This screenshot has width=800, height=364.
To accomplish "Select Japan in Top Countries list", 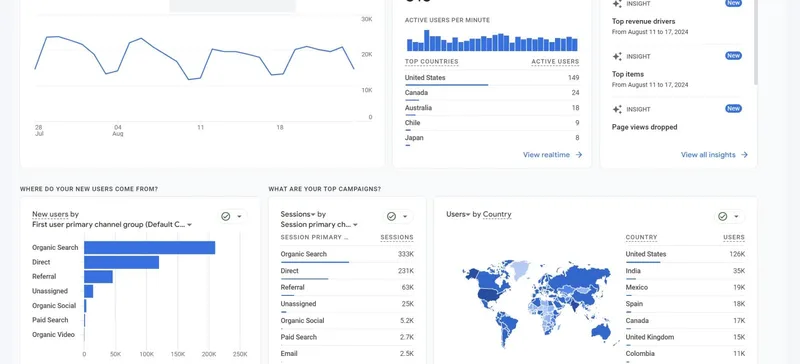I will tap(492, 138).
